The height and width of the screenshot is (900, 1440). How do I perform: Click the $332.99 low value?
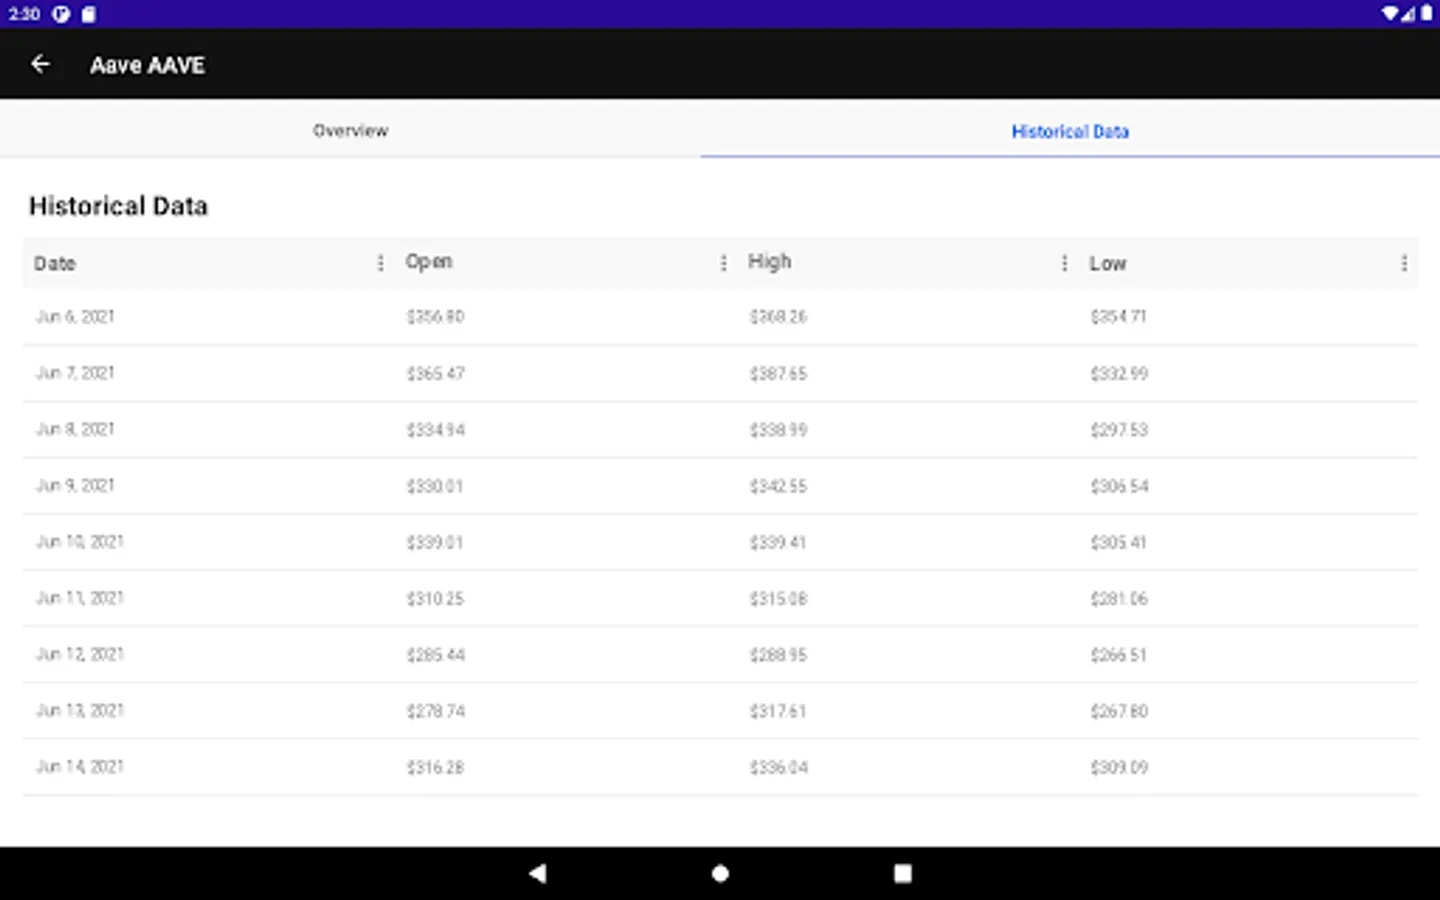pos(1119,373)
